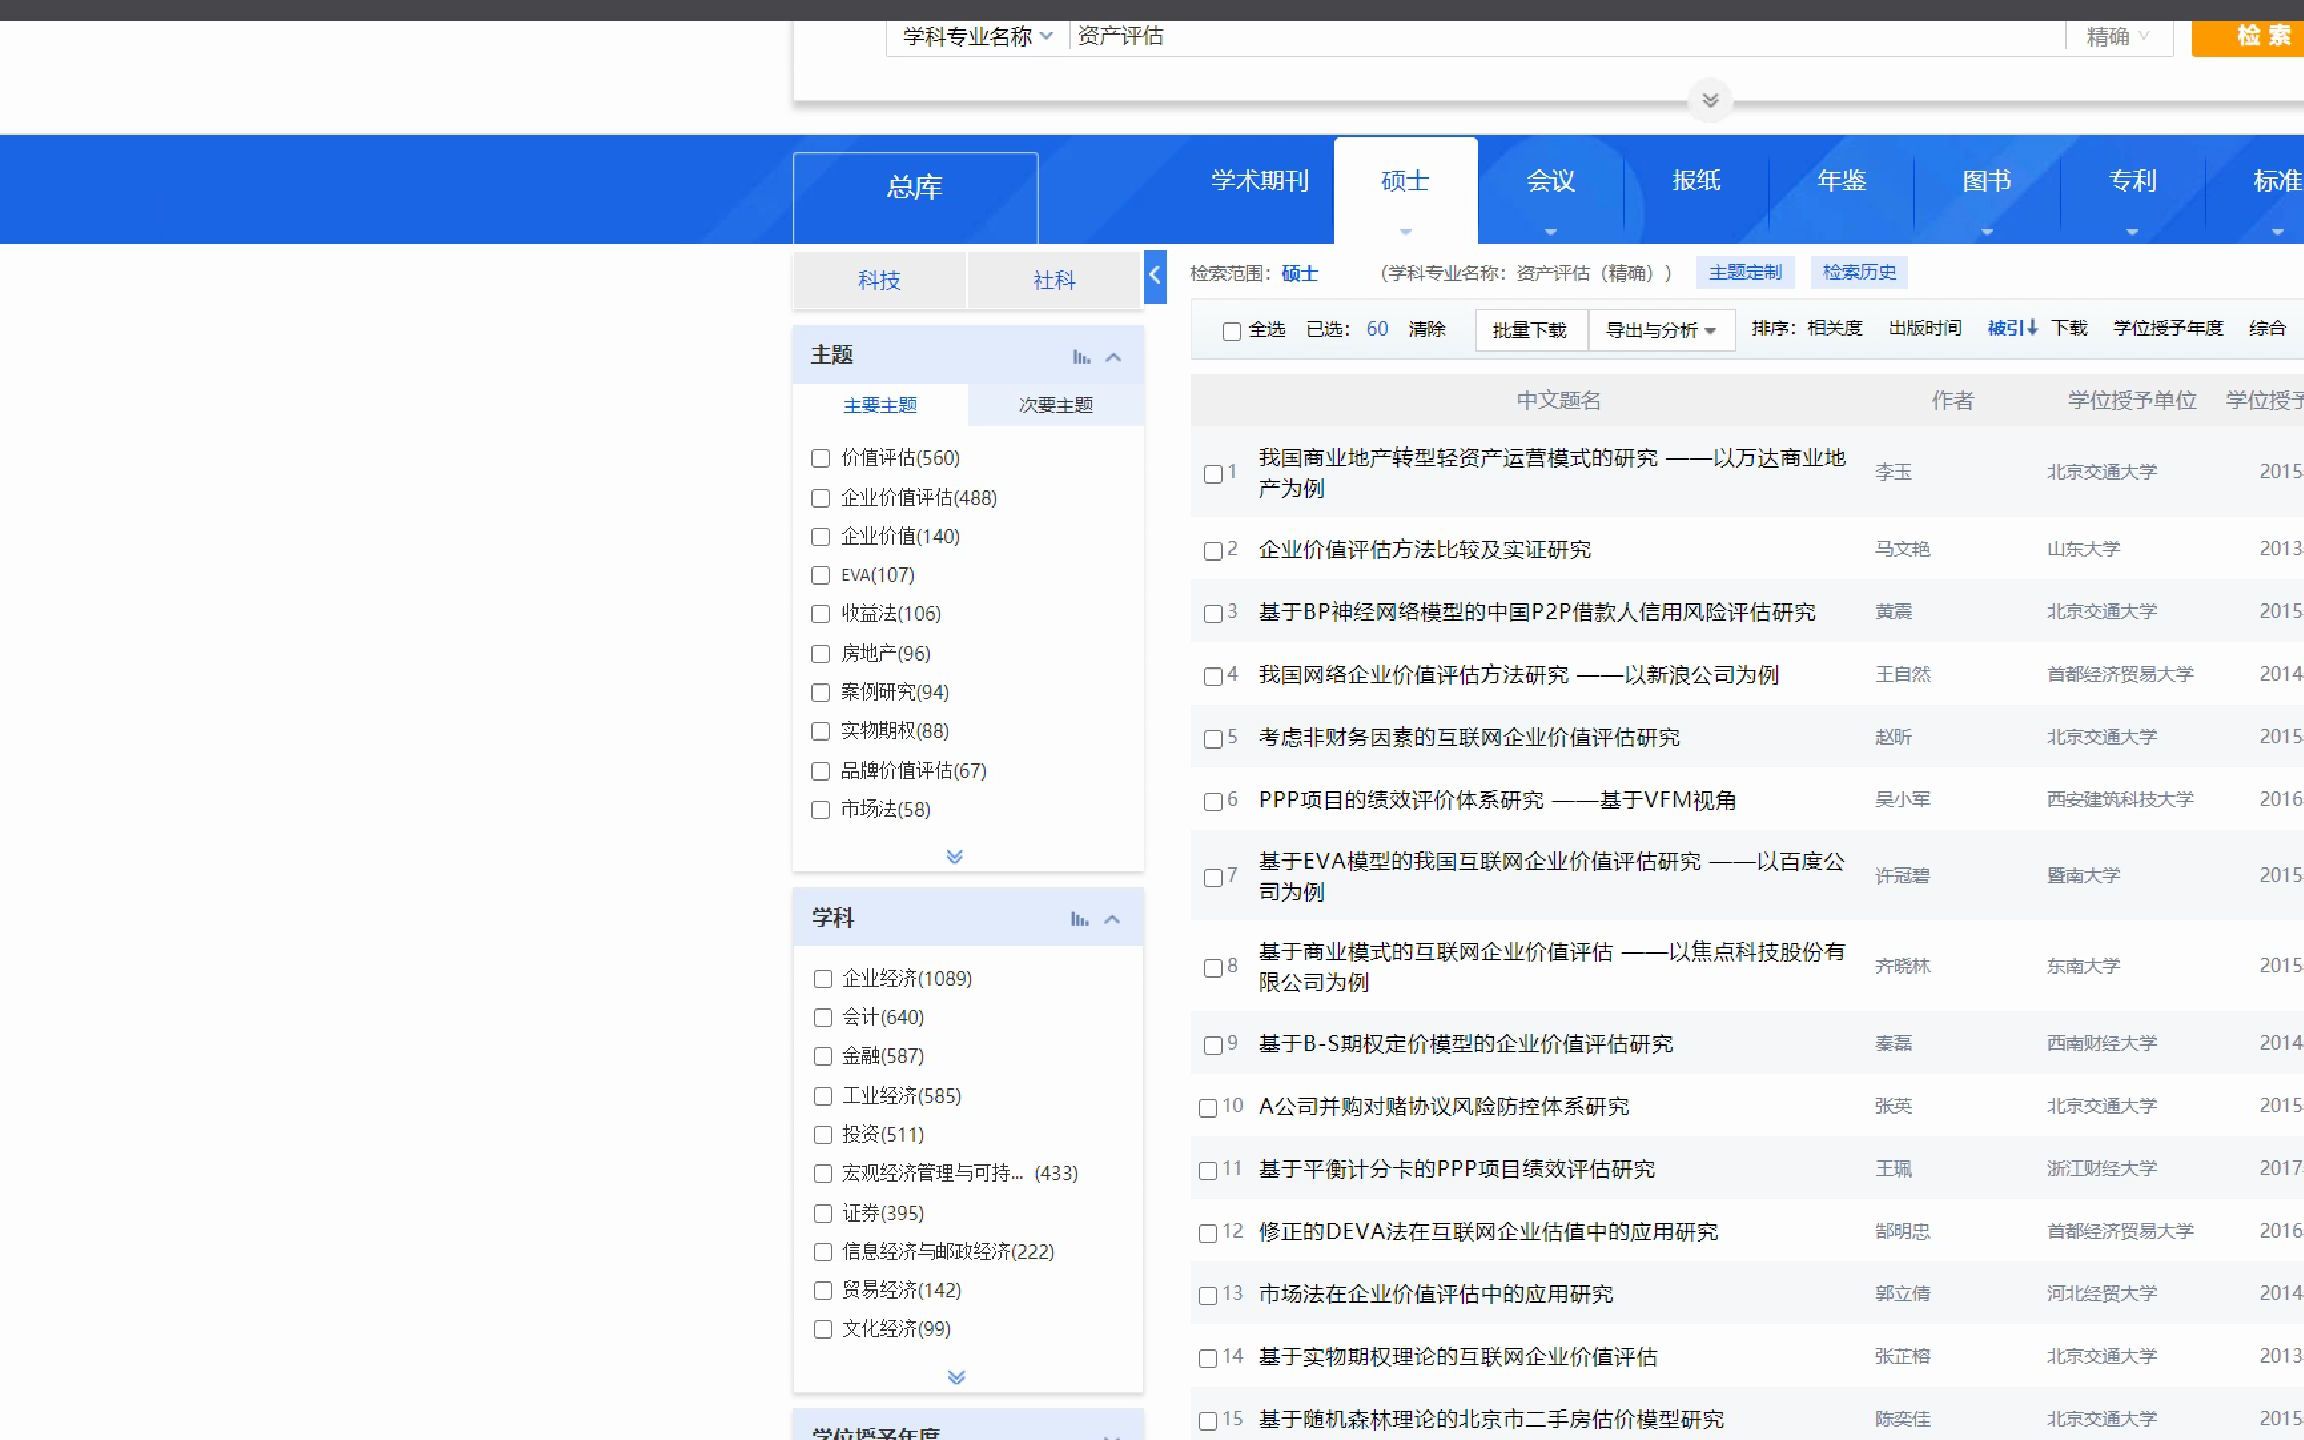The height and width of the screenshot is (1440, 2304).
Task: Click 清除 to clear selections
Action: [x=1427, y=329]
